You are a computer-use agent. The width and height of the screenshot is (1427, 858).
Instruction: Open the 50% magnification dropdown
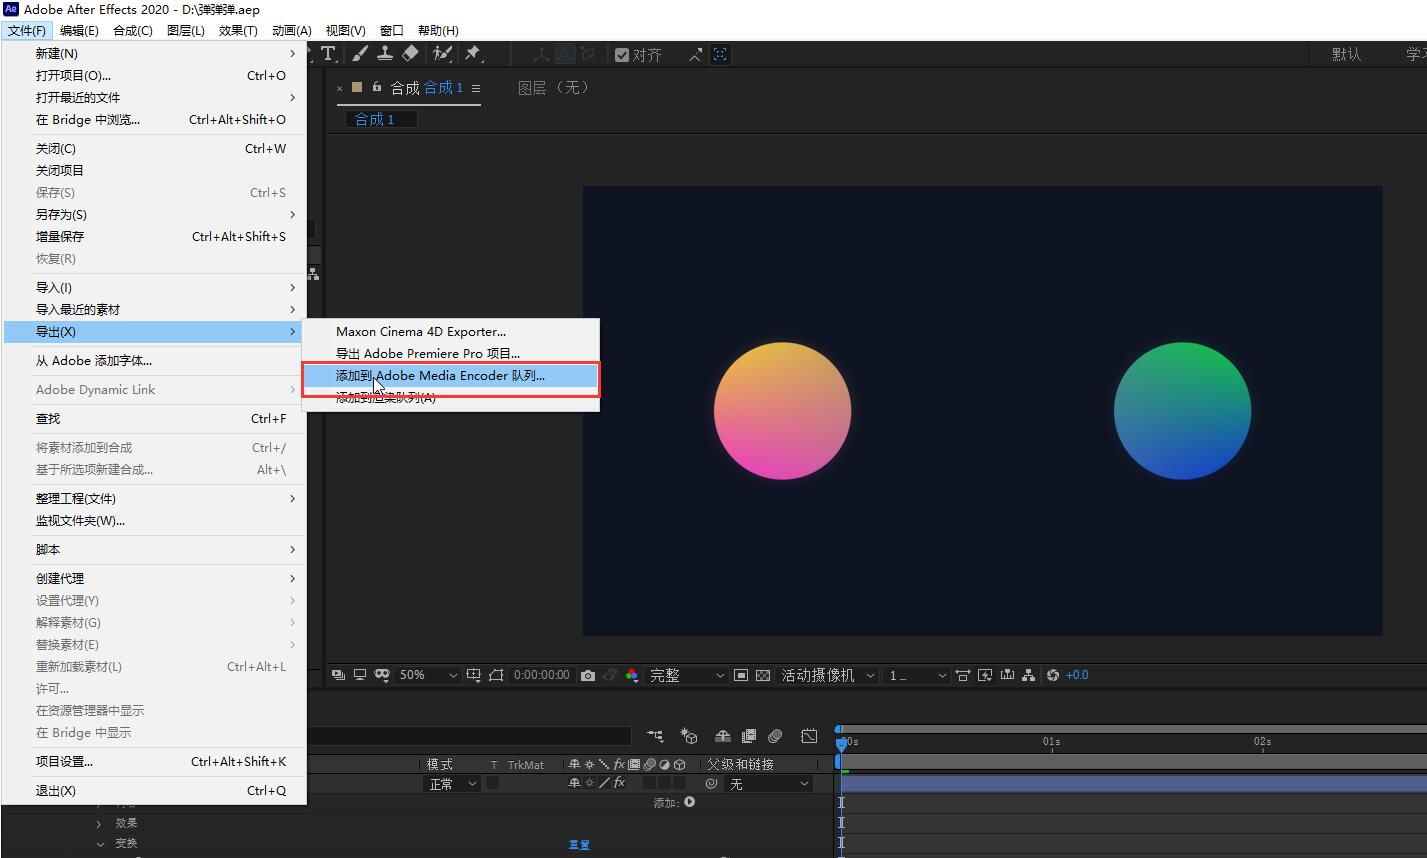click(x=428, y=675)
